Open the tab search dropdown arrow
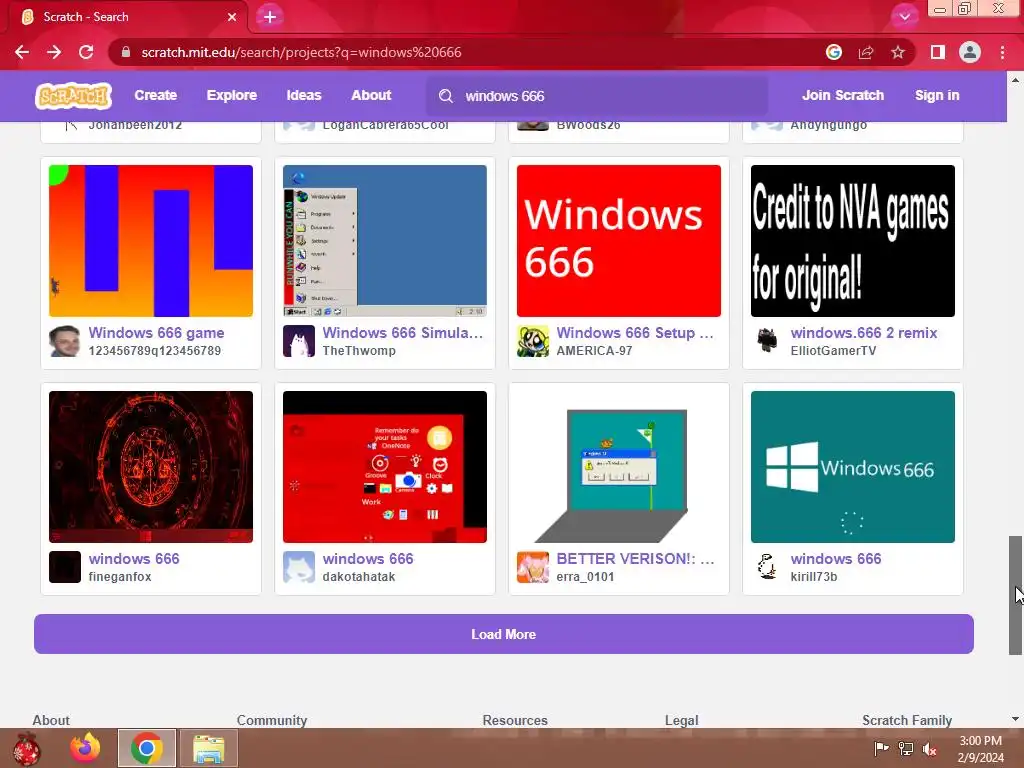This screenshot has height=768, width=1024. pyautogui.click(x=904, y=17)
